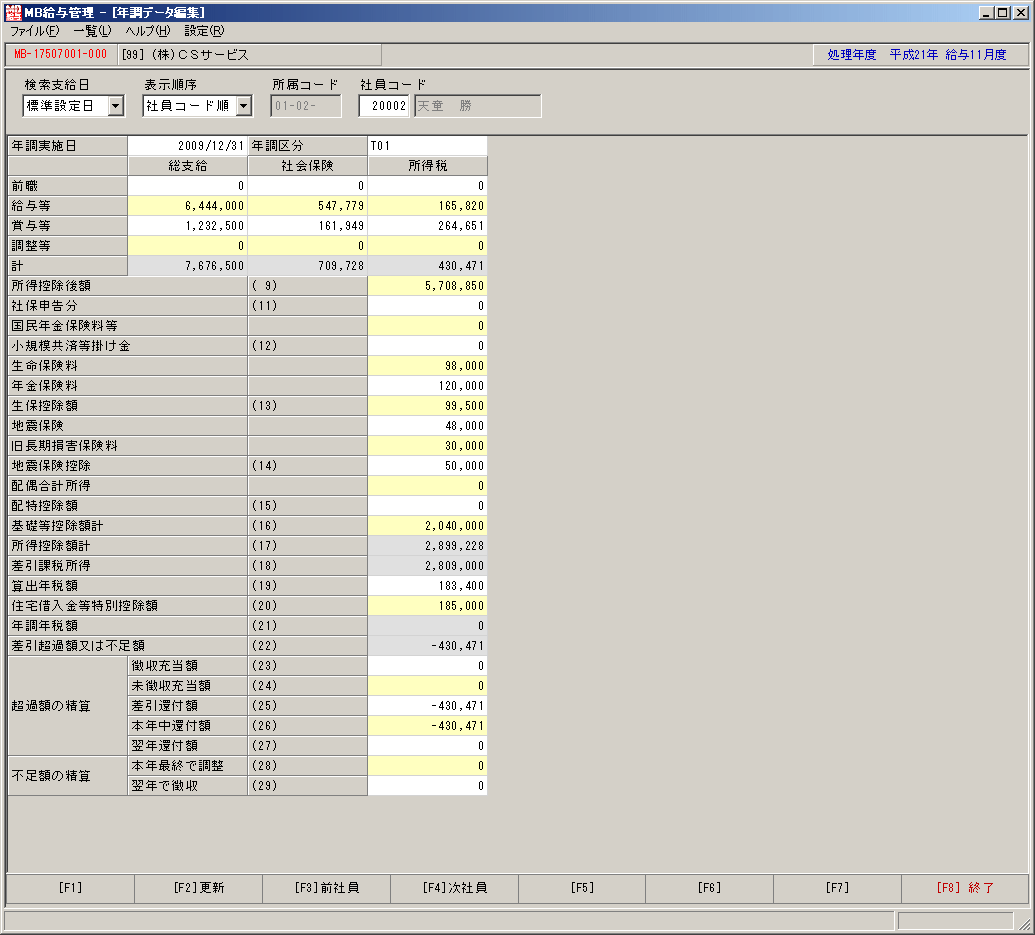Viewport: 1035px width, 935px height.
Task: Click the 賞与等 総支給 cell 1,232,500
Action: 187,226
